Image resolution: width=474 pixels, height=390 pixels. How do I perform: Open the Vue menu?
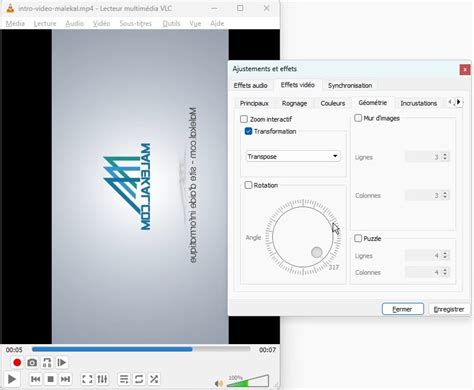pyautogui.click(x=195, y=23)
